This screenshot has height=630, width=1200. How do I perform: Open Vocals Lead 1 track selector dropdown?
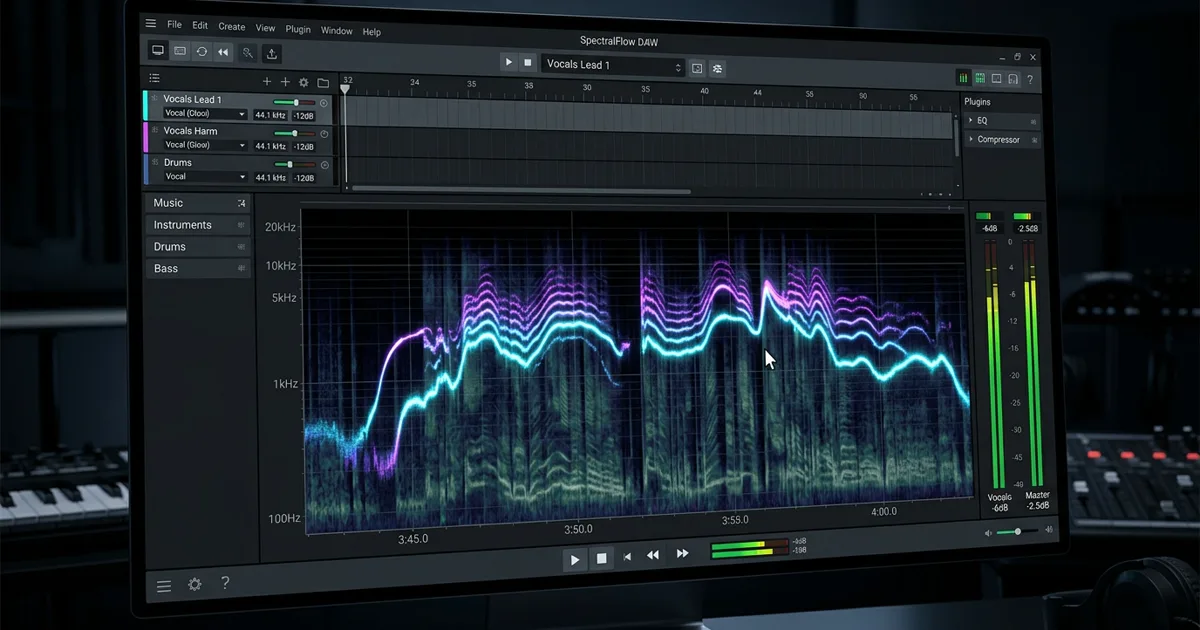(x=613, y=65)
